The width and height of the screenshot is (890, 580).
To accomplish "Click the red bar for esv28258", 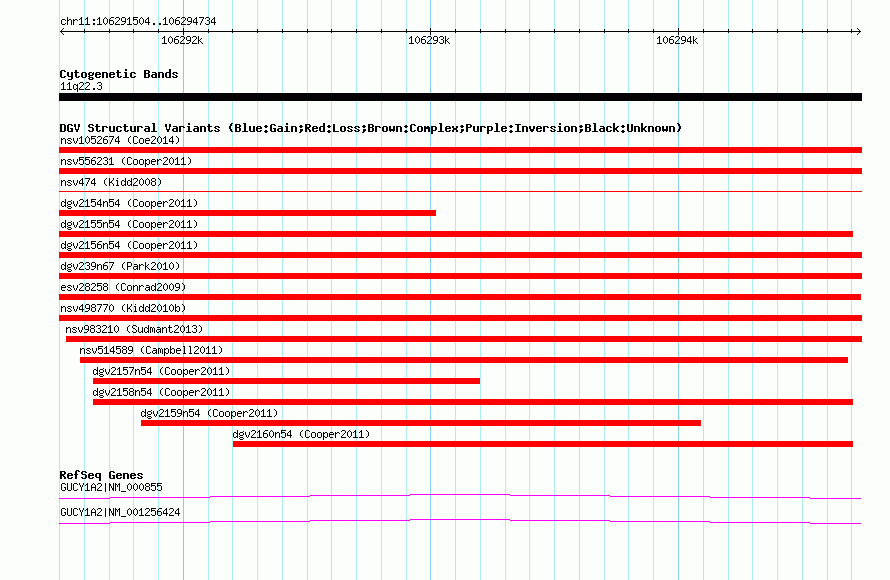I will coord(460,297).
